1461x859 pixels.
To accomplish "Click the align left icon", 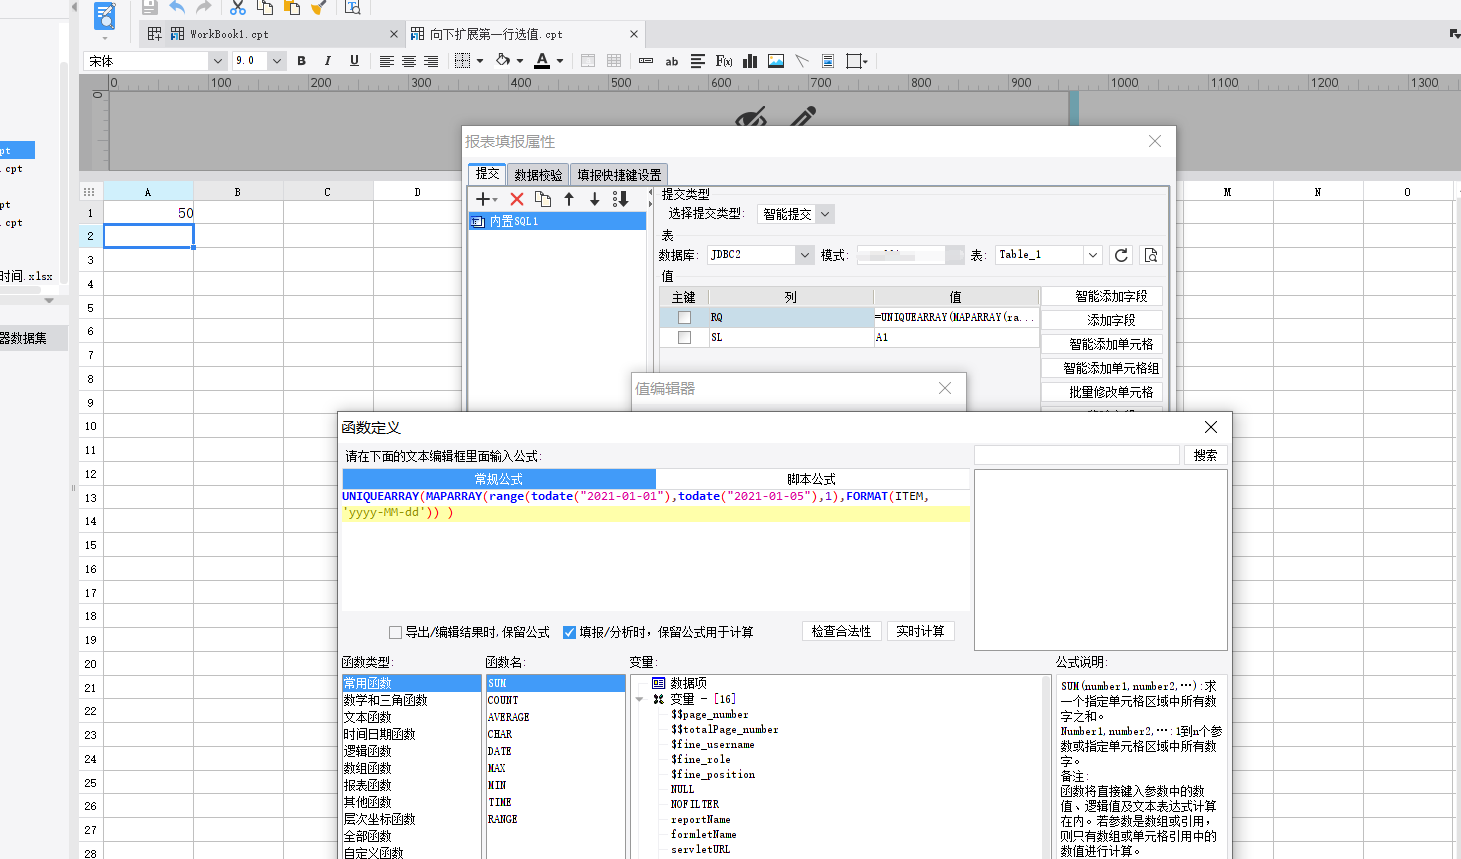I will 386,61.
